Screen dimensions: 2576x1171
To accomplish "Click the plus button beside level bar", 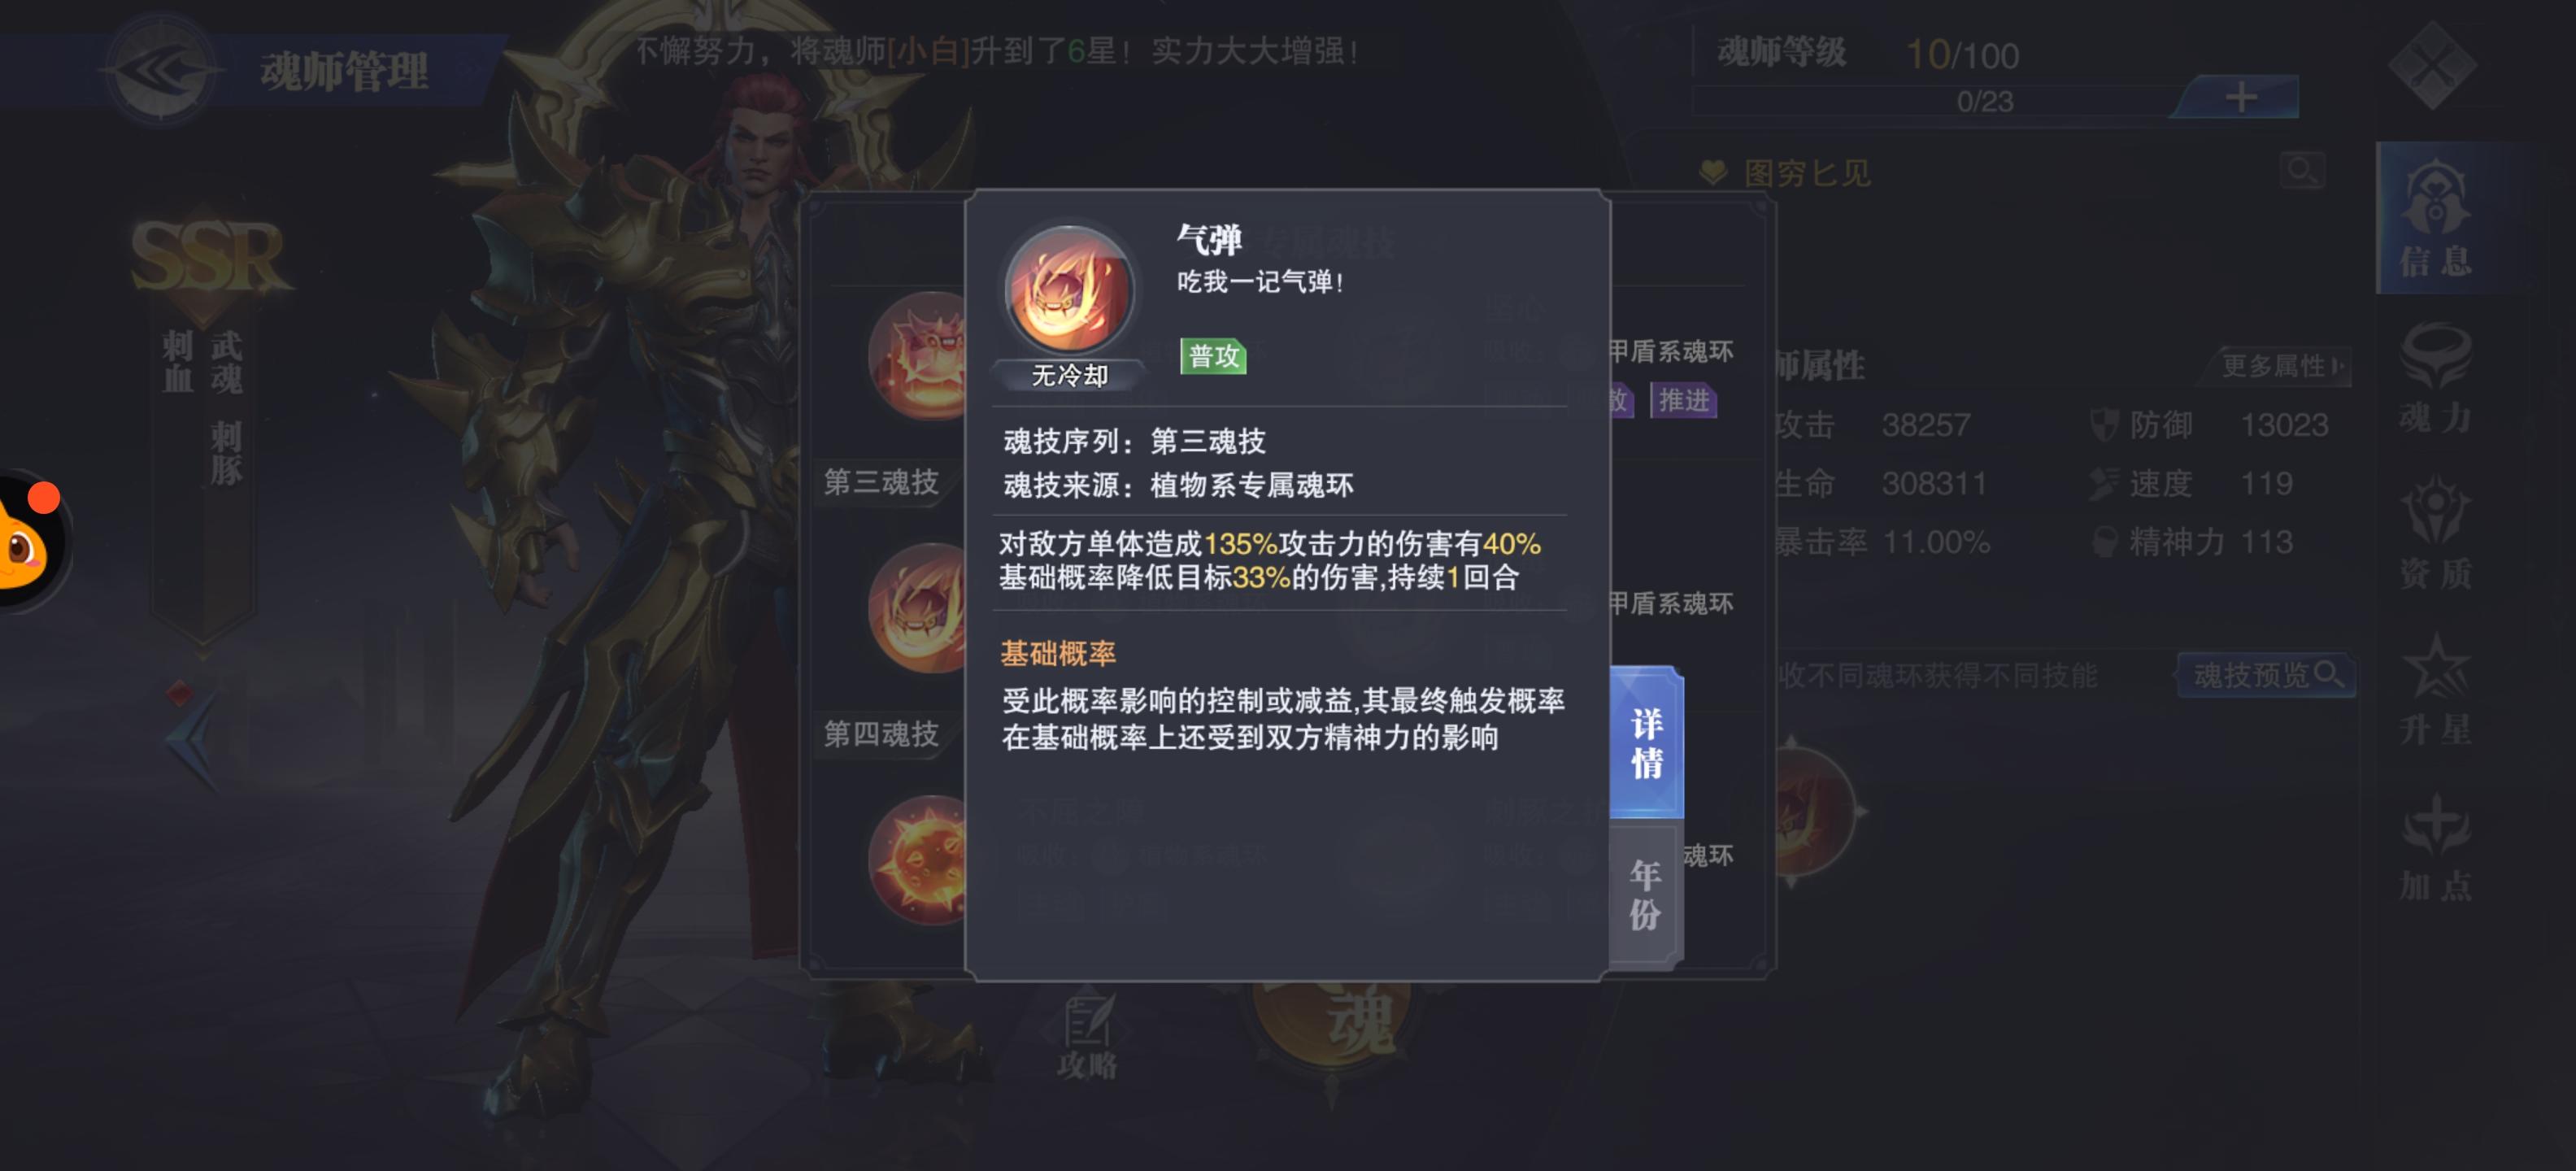I will [x=2240, y=97].
